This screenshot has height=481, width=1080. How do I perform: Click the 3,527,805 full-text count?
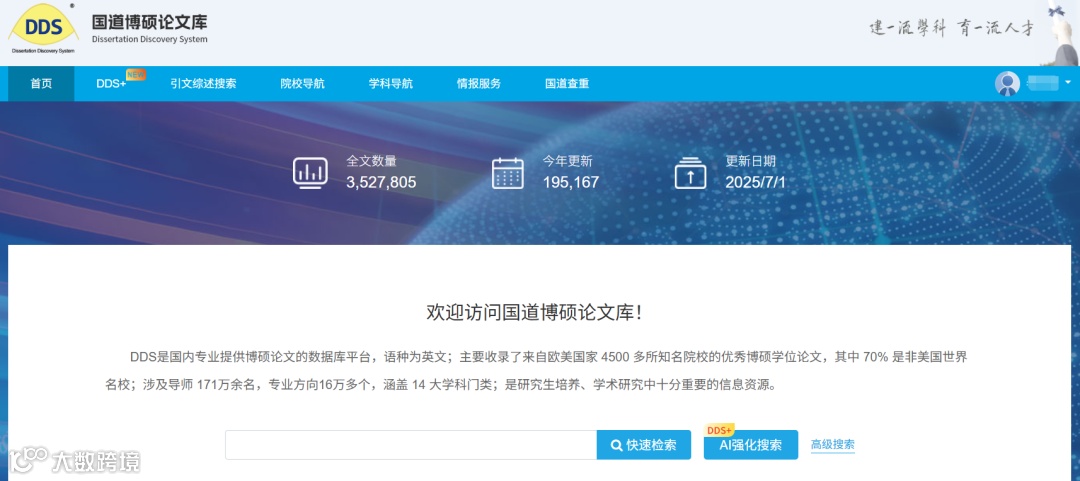tap(381, 183)
